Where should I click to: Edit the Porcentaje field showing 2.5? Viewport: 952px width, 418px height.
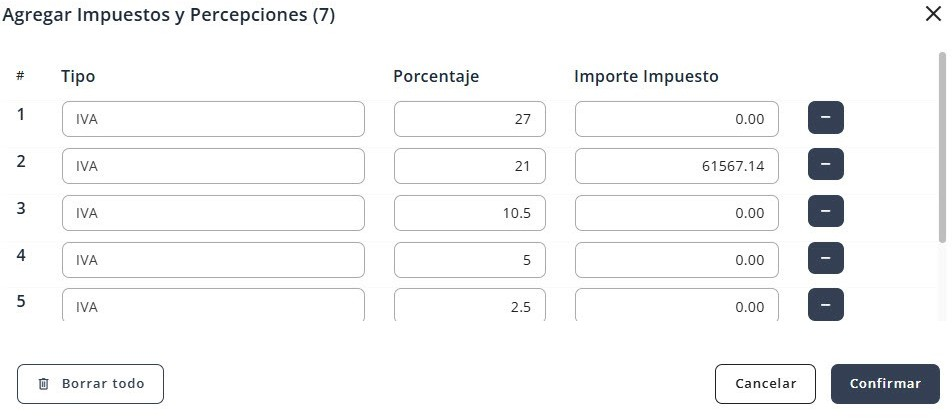[x=469, y=305]
